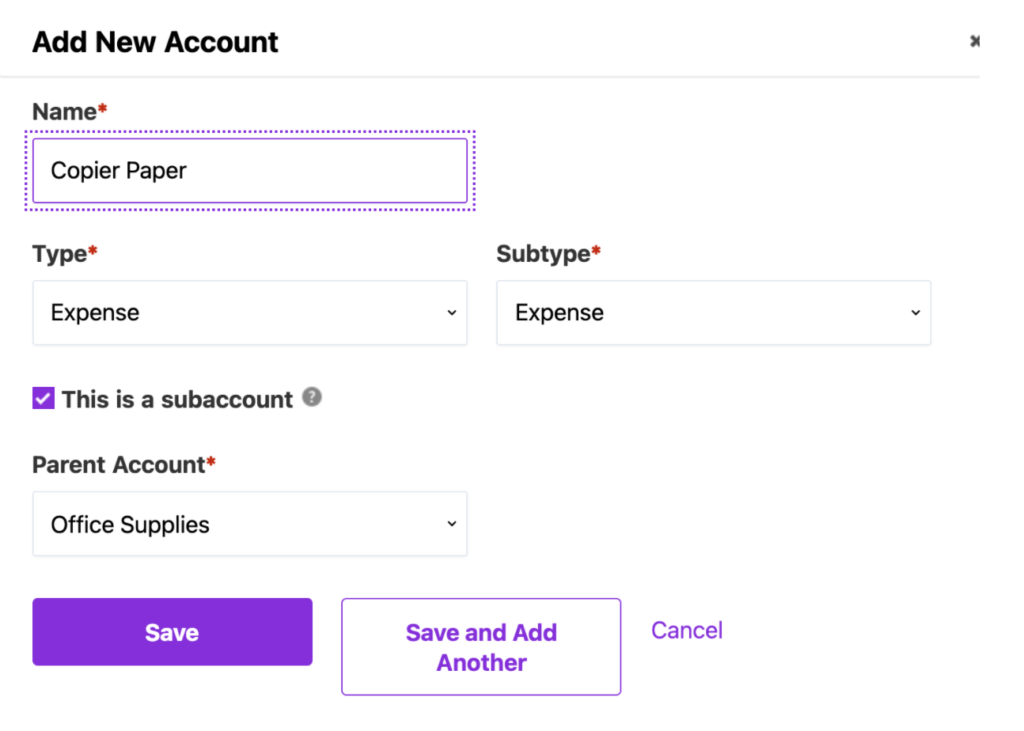The height and width of the screenshot is (731, 1024).
Task: Expand the Parent Account dropdown Office Supplies
Action: [250, 524]
